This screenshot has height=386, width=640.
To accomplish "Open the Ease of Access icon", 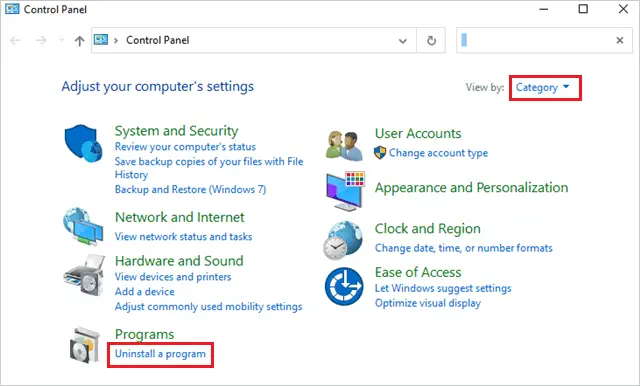I will [344, 286].
